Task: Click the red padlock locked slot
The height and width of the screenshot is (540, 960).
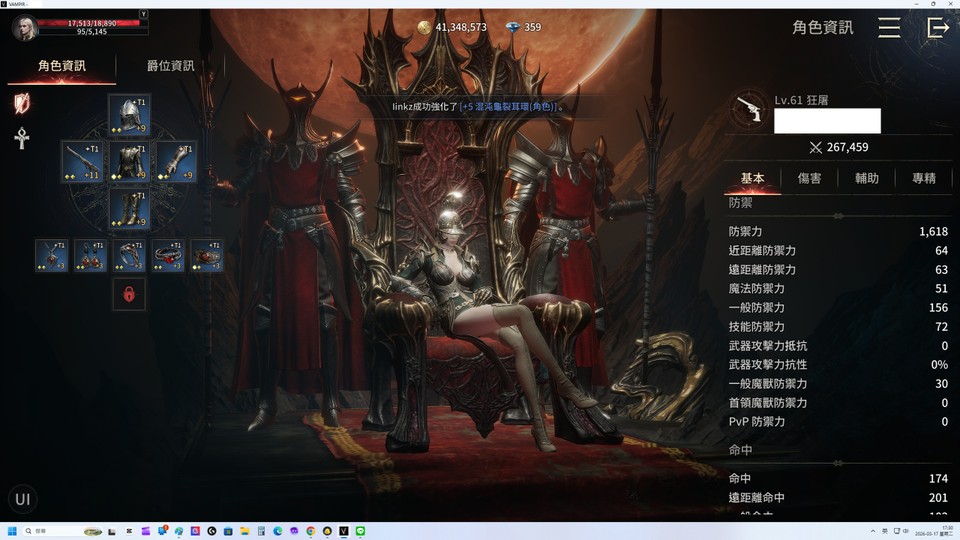Action: pos(129,294)
